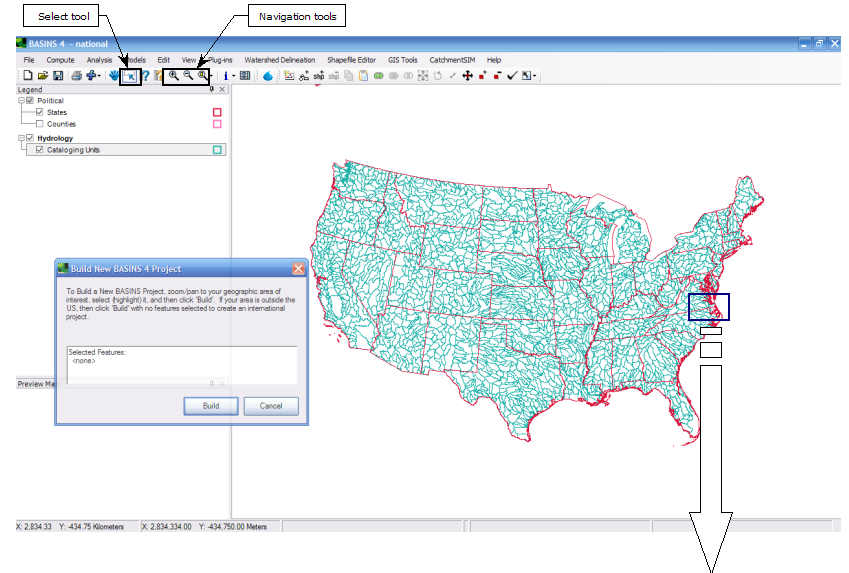Toggle the Cataloging Units layer checkbox

coord(40,150)
